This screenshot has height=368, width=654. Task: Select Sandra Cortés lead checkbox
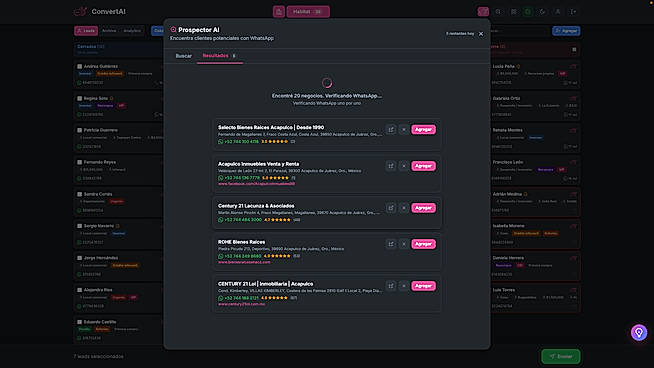pyautogui.click(x=79, y=194)
